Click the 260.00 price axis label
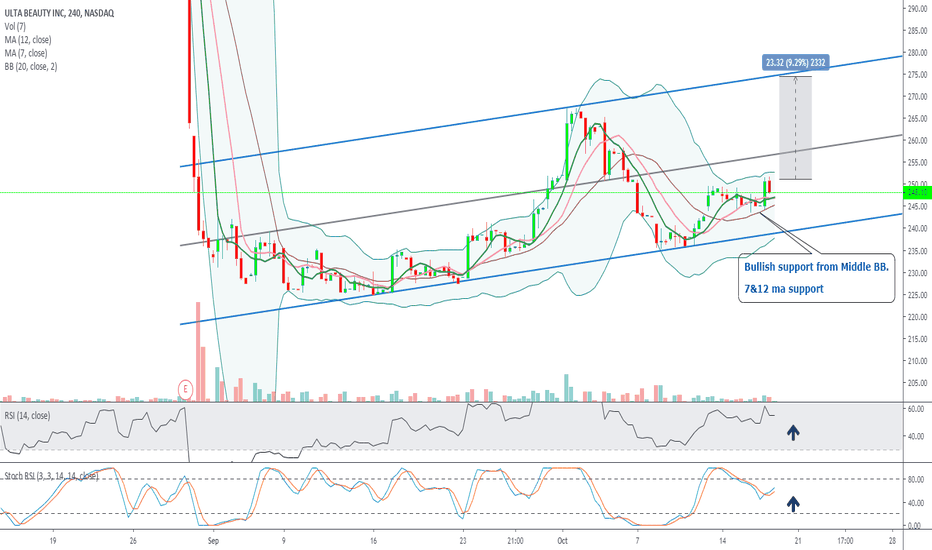The width and height of the screenshot is (932, 550). click(x=917, y=140)
